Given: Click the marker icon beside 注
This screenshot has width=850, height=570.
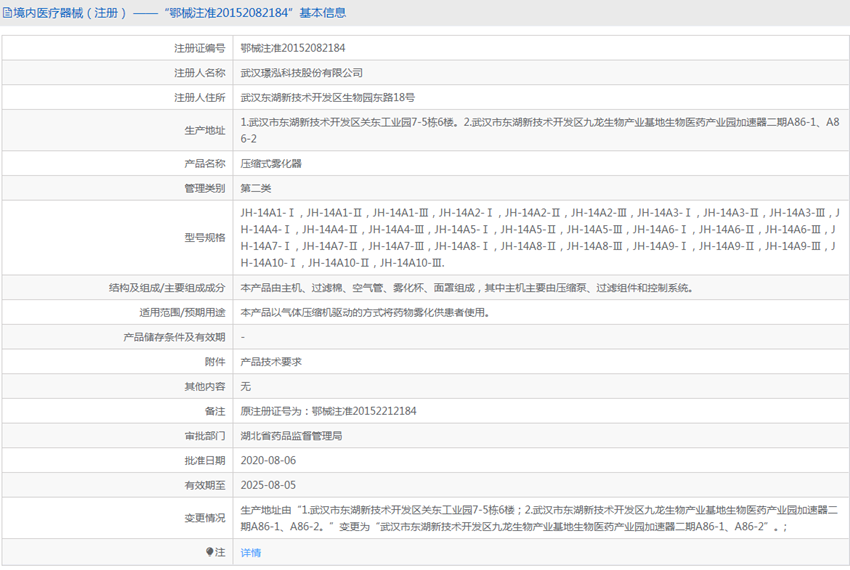Looking at the screenshot, I should [210, 552].
